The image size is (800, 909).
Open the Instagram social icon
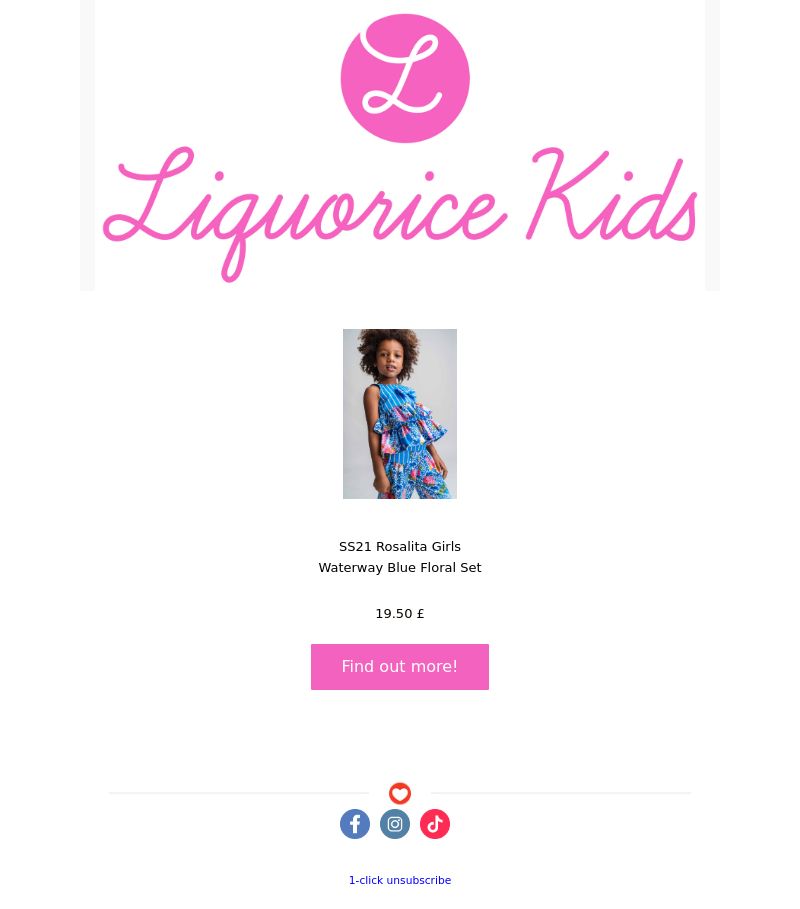pyautogui.click(x=395, y=824)
